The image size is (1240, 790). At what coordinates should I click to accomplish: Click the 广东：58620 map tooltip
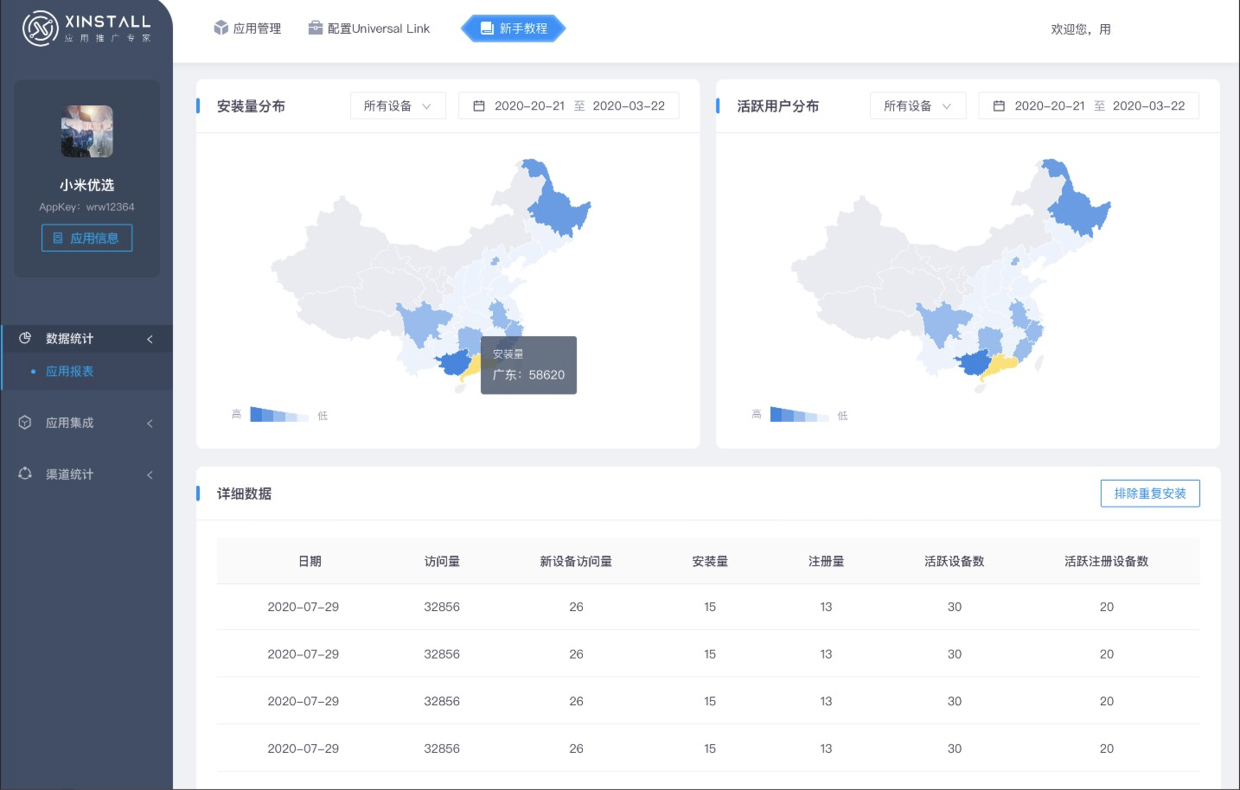click(x=528, y=365)
